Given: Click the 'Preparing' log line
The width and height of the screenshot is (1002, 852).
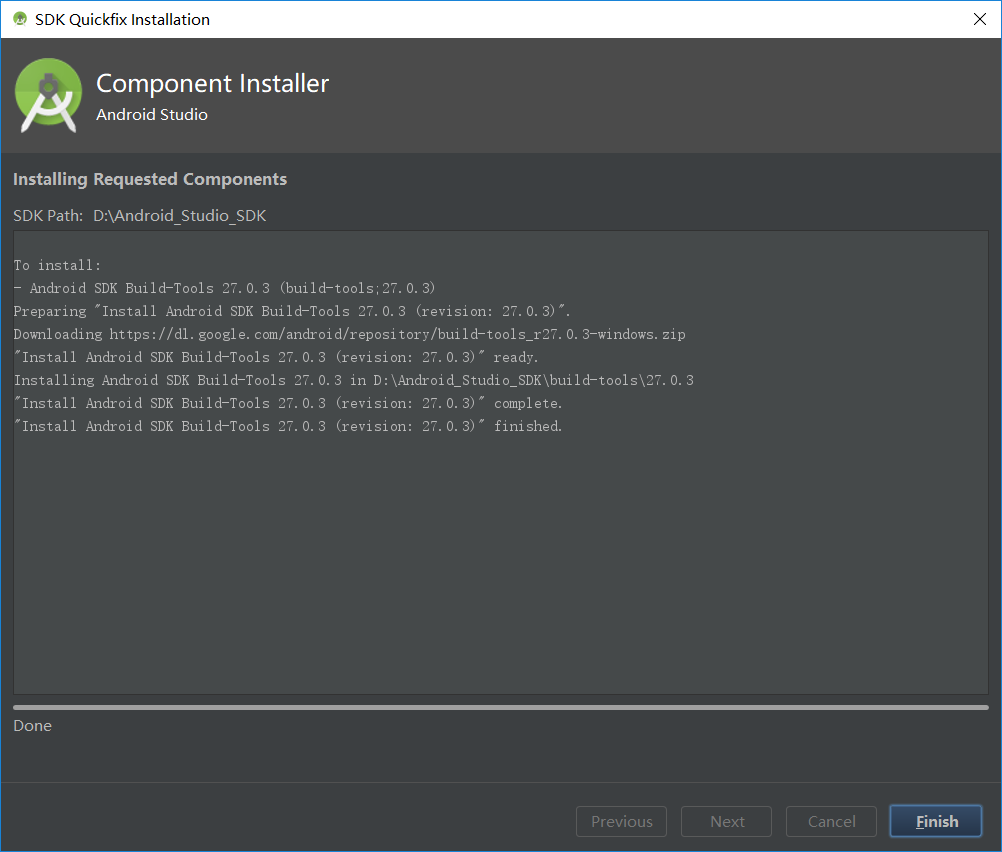Looking at the screenshot, I should [292, 311].
